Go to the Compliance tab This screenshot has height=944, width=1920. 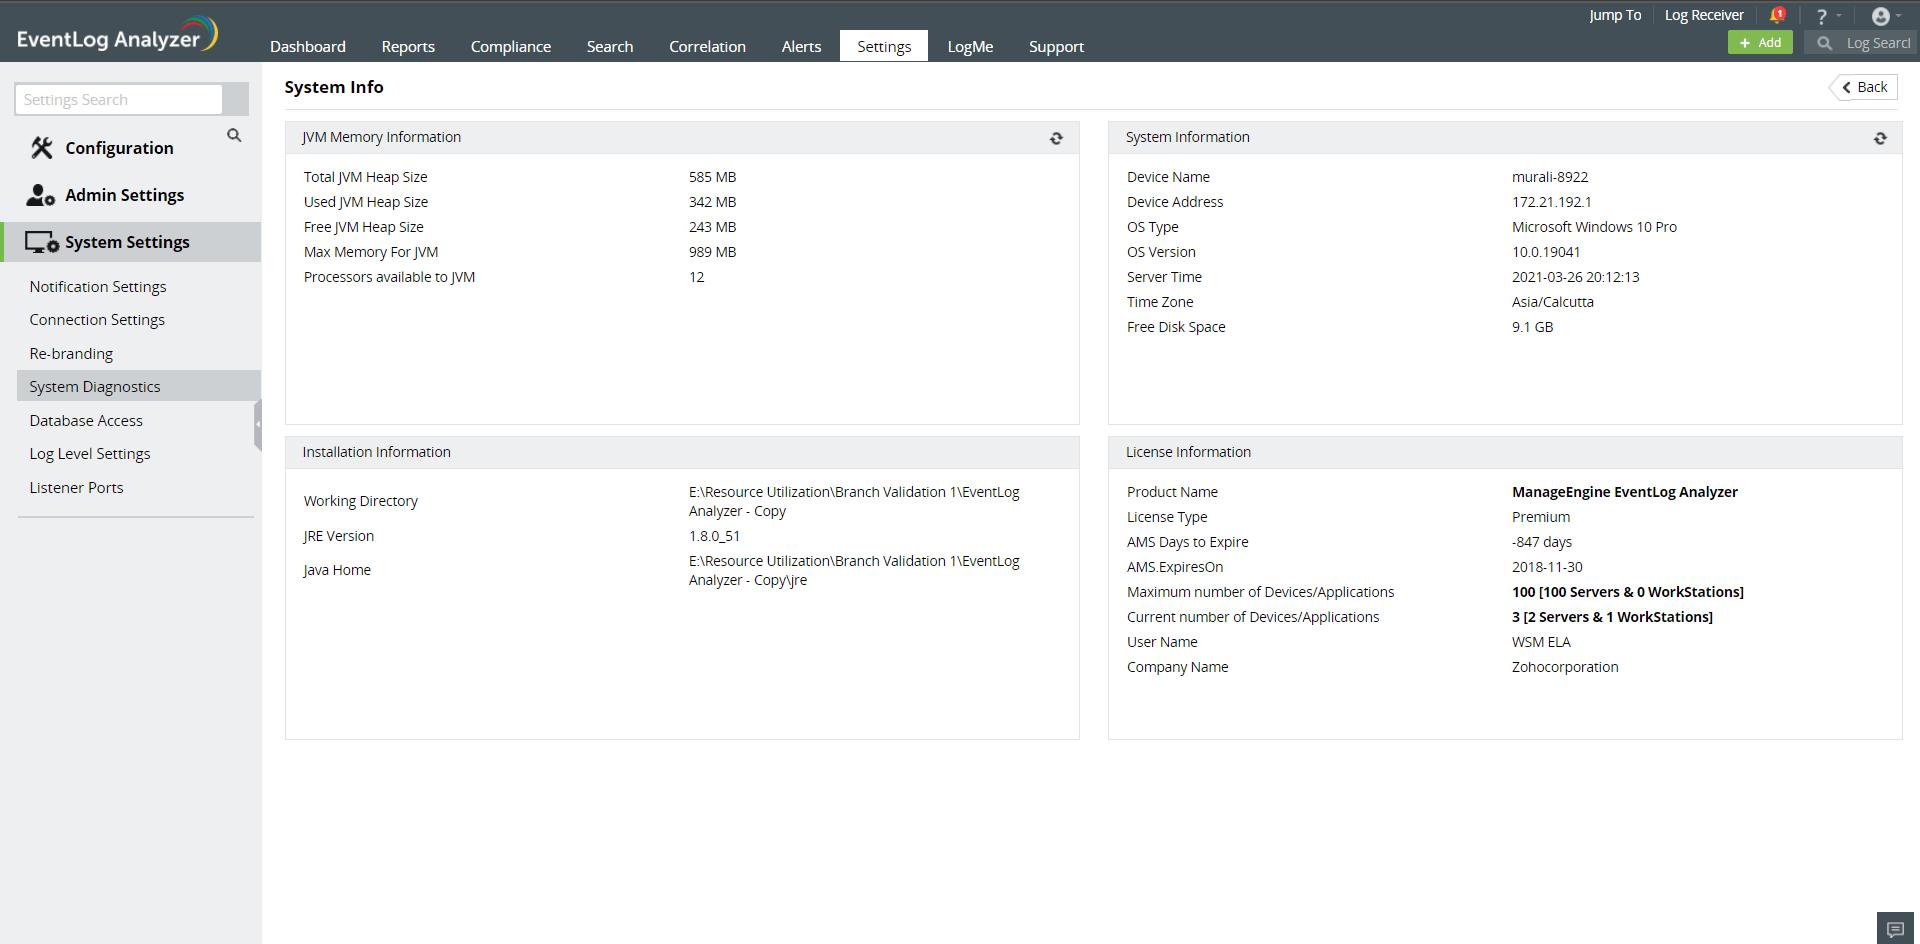click(x=511, y=47)
